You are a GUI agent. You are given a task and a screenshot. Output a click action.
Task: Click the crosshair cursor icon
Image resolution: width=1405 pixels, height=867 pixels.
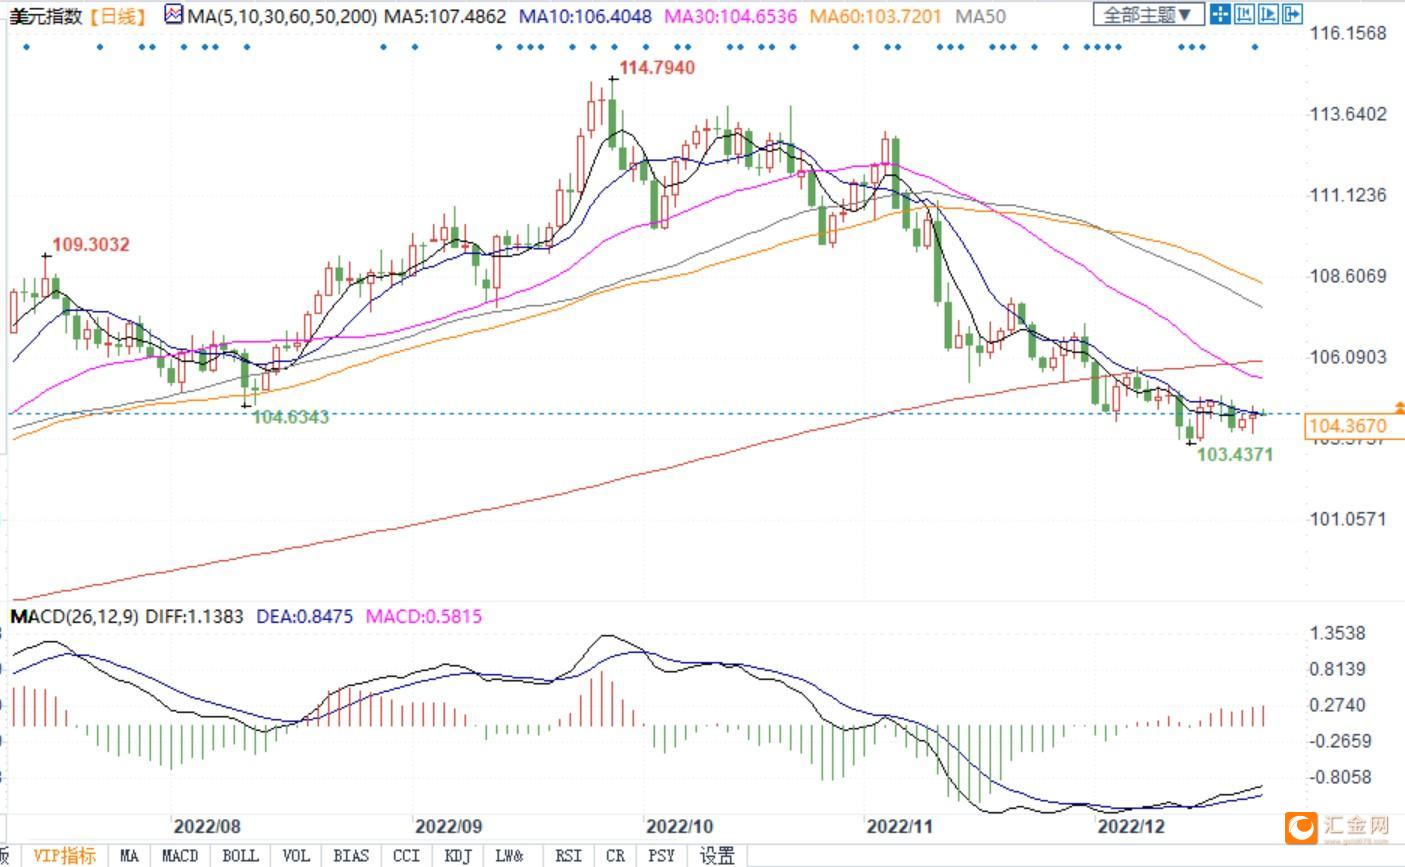click(x=1220, y=14)
